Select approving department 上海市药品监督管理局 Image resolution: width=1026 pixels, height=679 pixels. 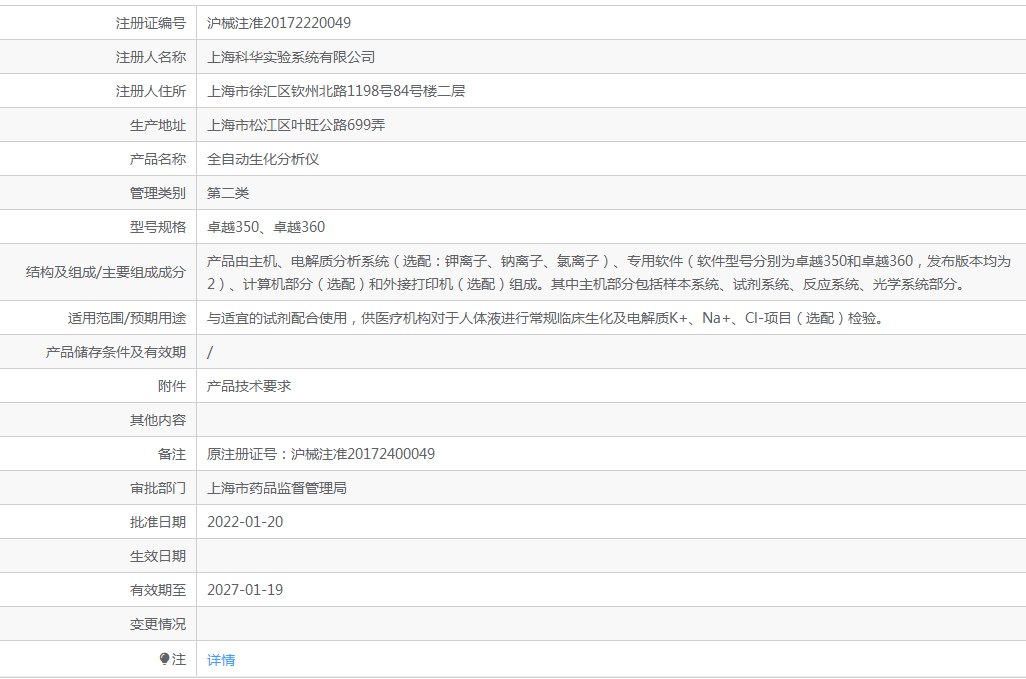pyautogui.click(x=277, y=488)
